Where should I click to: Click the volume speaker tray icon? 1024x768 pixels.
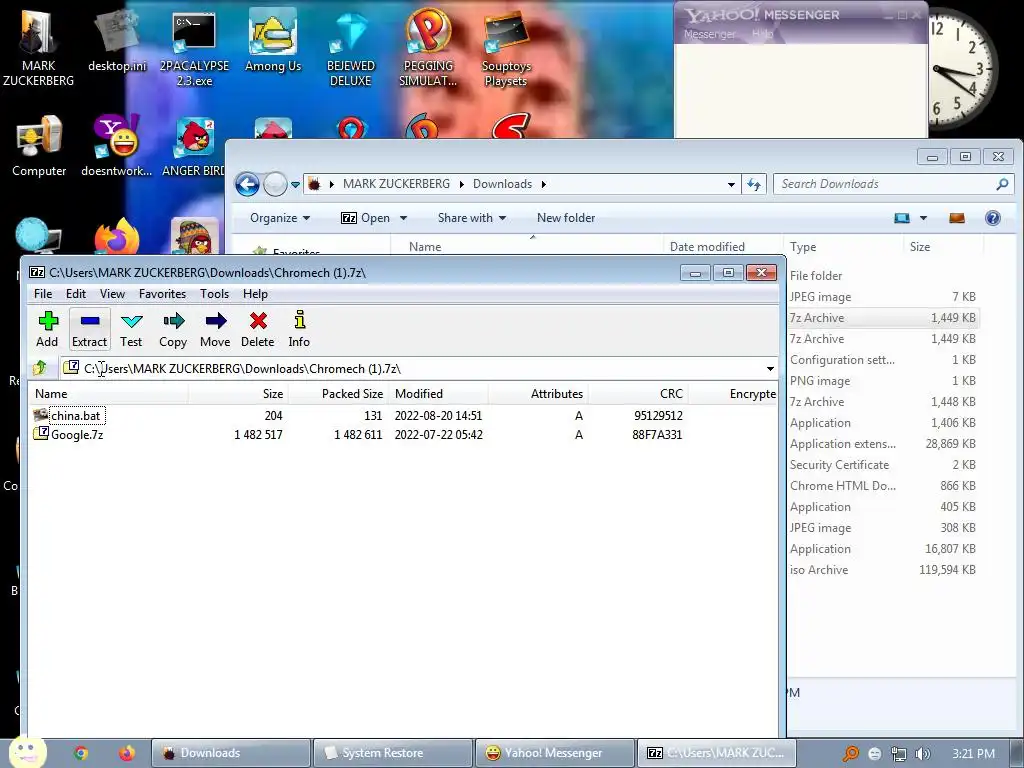pyautogui.click(x=923, y=754)
